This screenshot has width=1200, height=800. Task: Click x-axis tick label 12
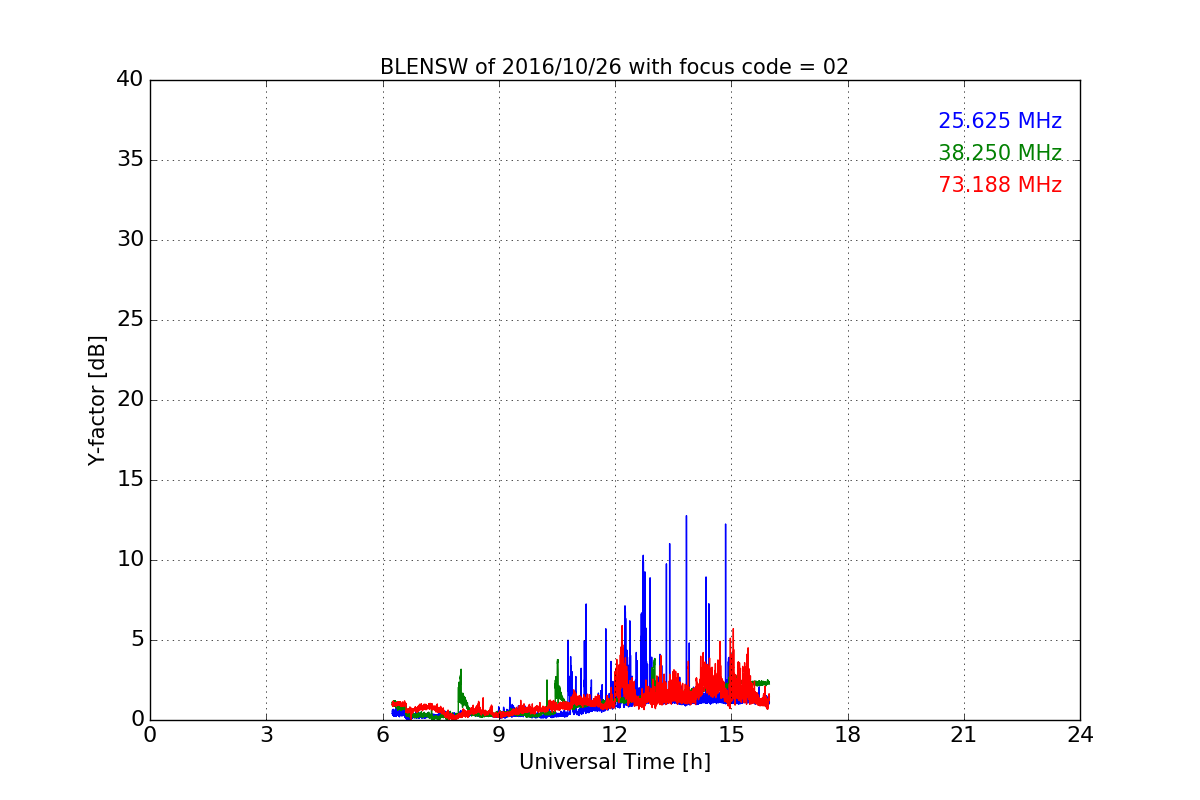(x=615, y=735)
